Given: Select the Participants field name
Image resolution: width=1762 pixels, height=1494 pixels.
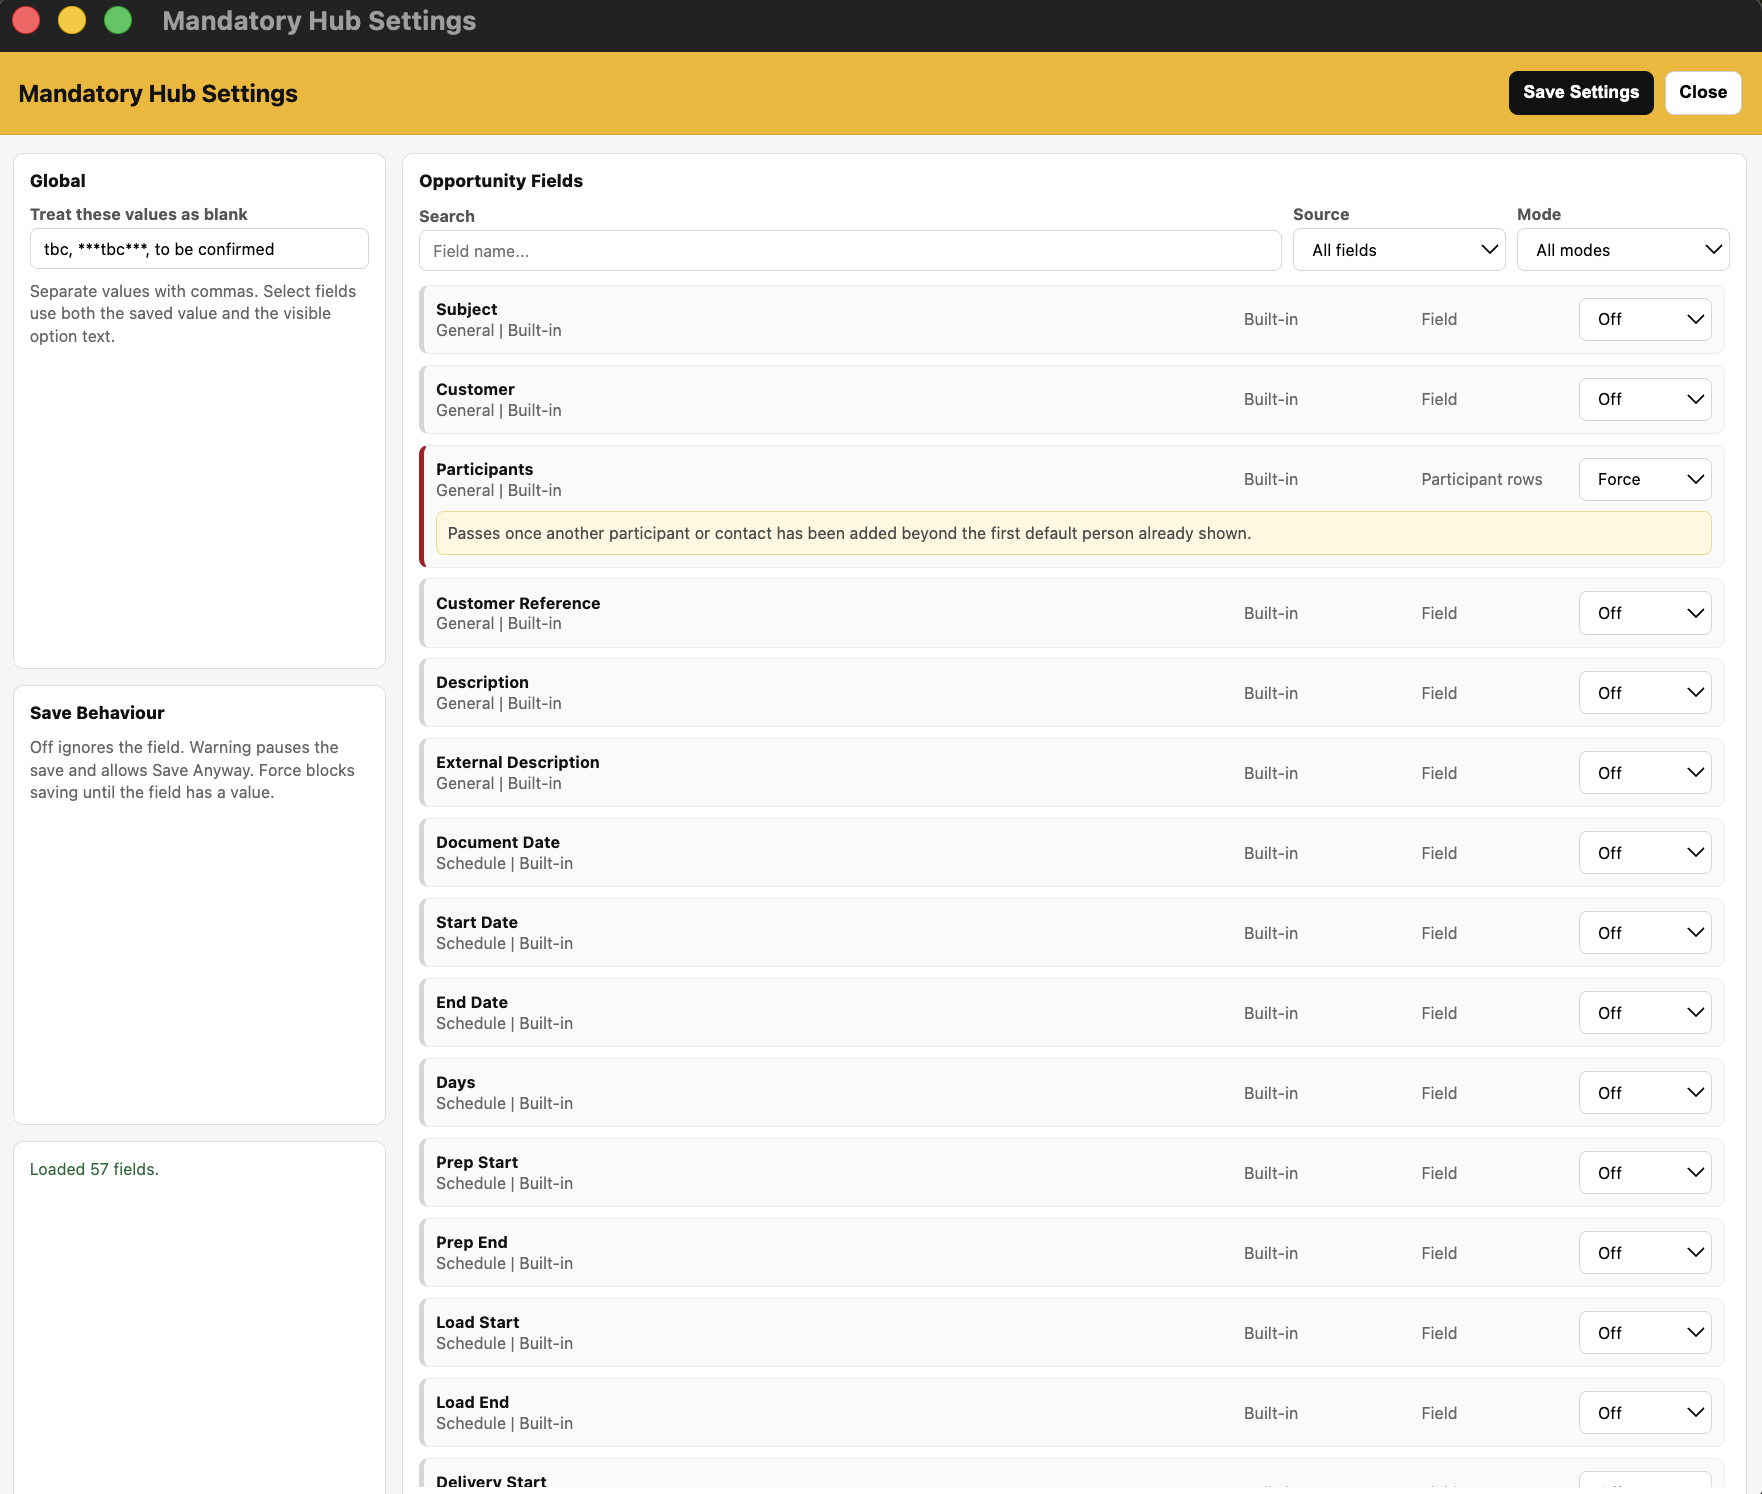Looking at the screenshot, I should 484,469.
